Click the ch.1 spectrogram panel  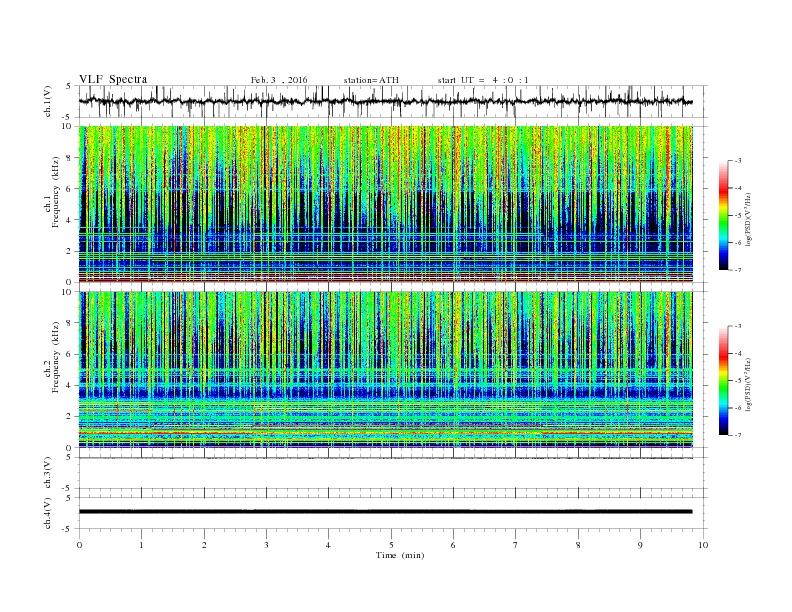[x=386, y=204]
